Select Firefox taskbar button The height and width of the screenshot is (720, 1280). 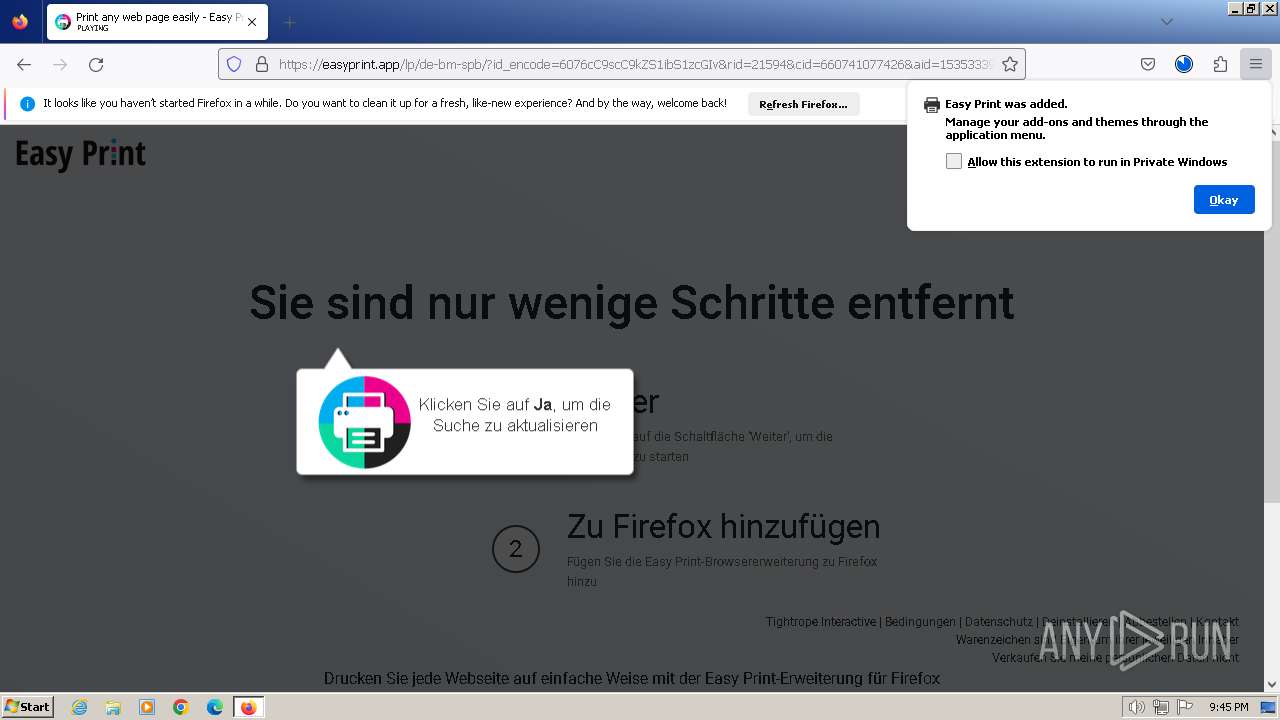248,707
